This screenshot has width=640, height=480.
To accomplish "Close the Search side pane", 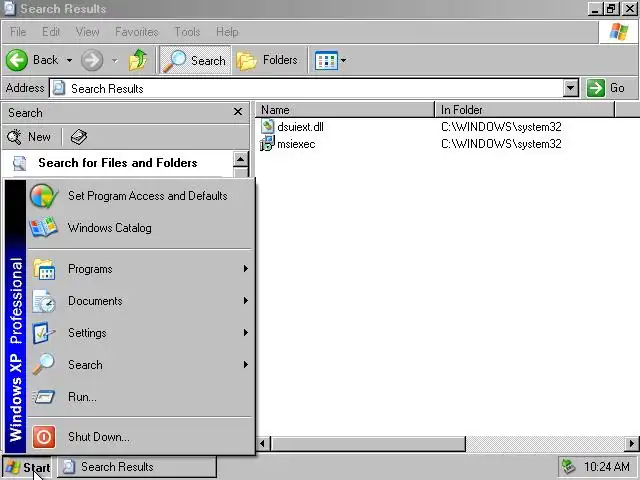I will pos(238,111).
